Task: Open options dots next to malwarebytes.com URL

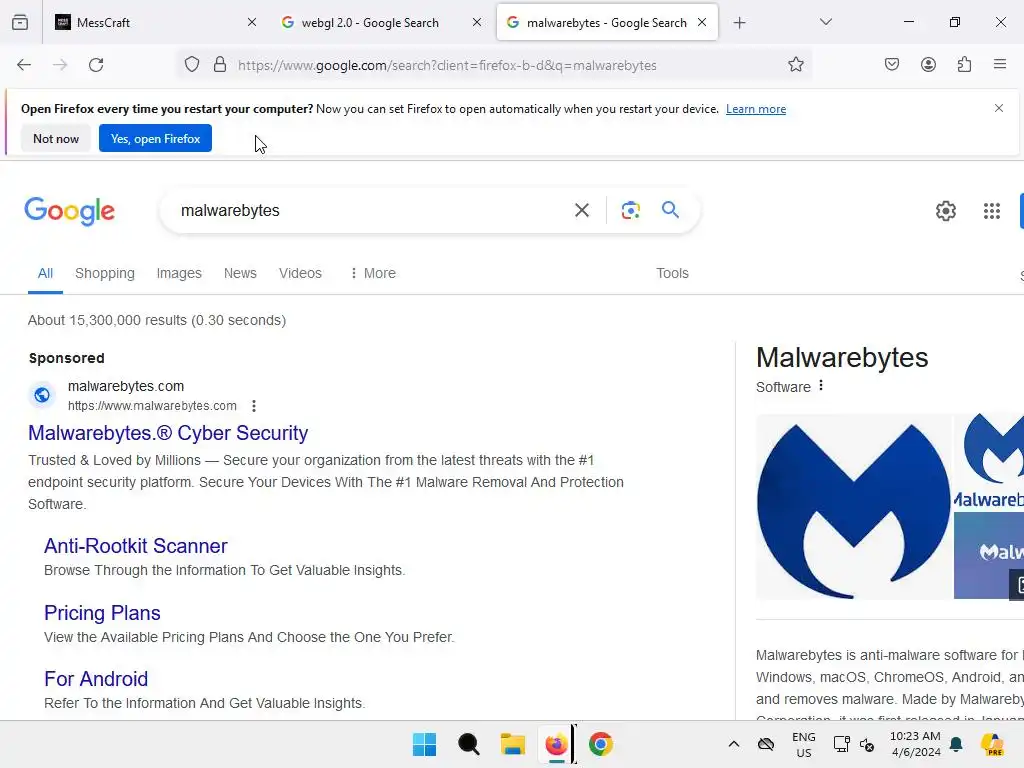Action: pos(254,406)
